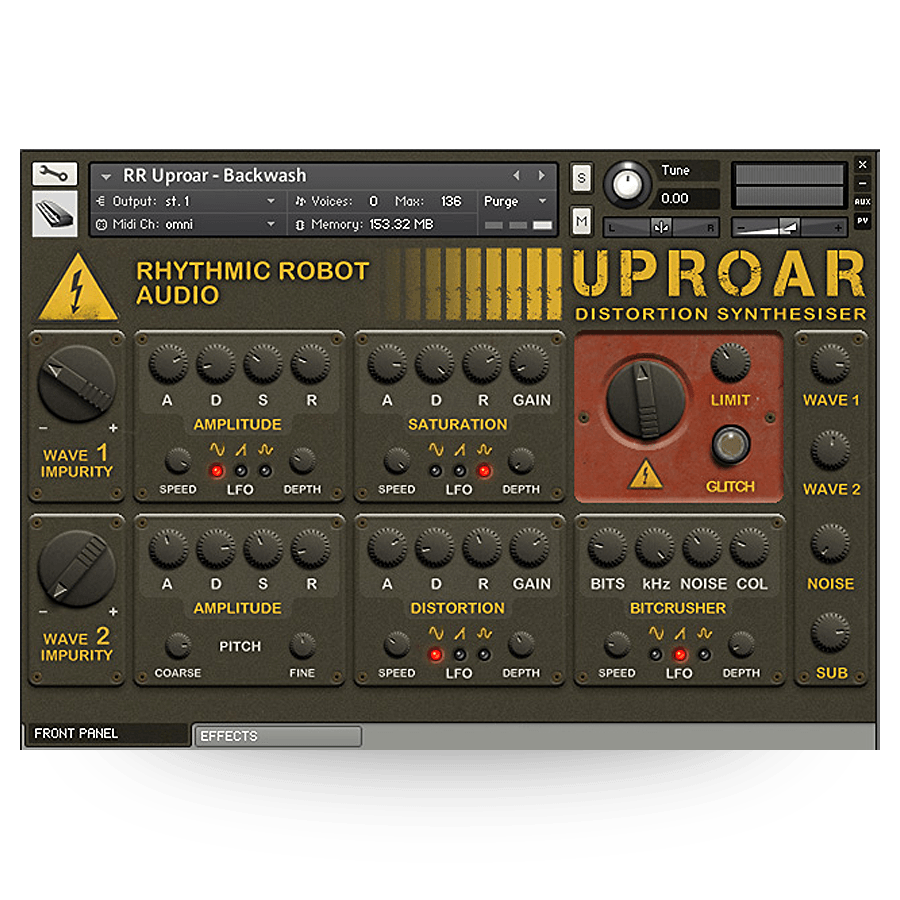Toggle the Glitch push button
This screenshot has height=900, width=900.
pos(731,444)
